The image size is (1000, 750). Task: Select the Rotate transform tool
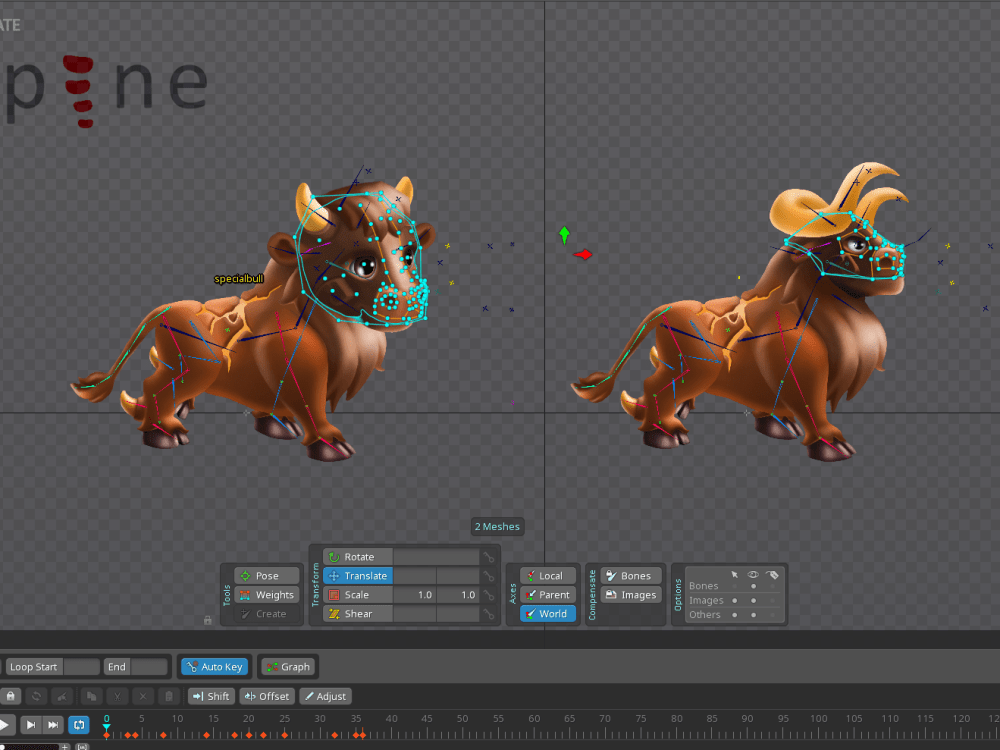click(358, 556)
